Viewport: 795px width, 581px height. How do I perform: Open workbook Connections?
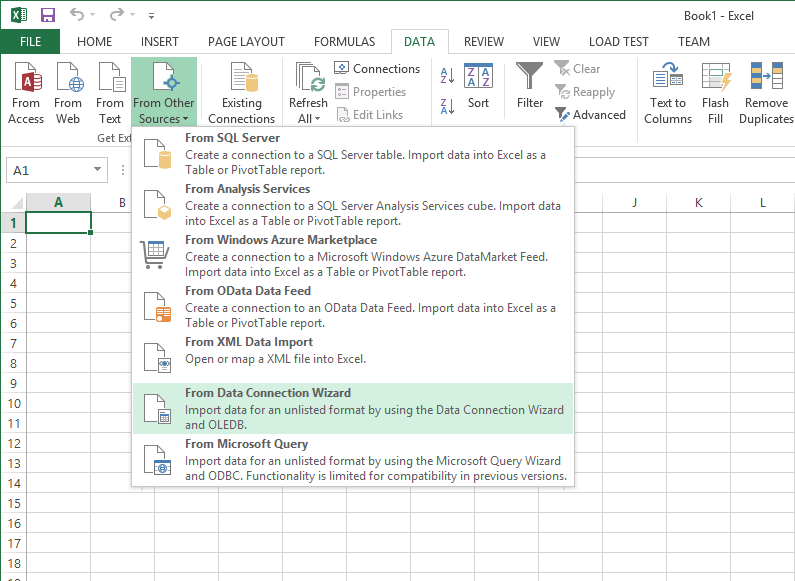coord(377,68)
